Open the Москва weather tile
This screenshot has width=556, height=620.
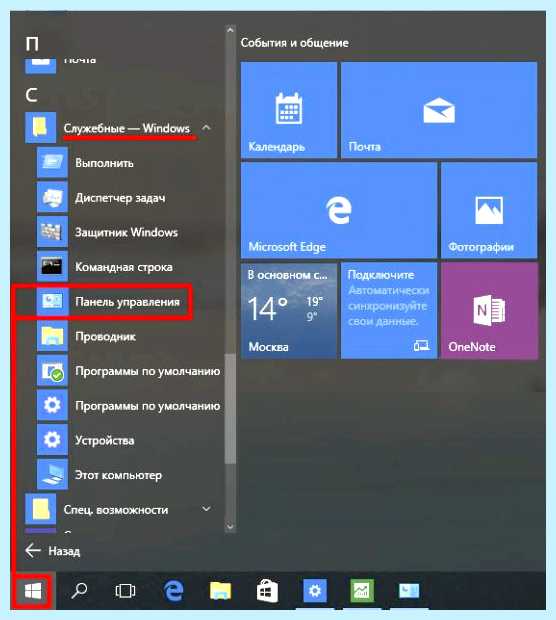pos(289,311)
